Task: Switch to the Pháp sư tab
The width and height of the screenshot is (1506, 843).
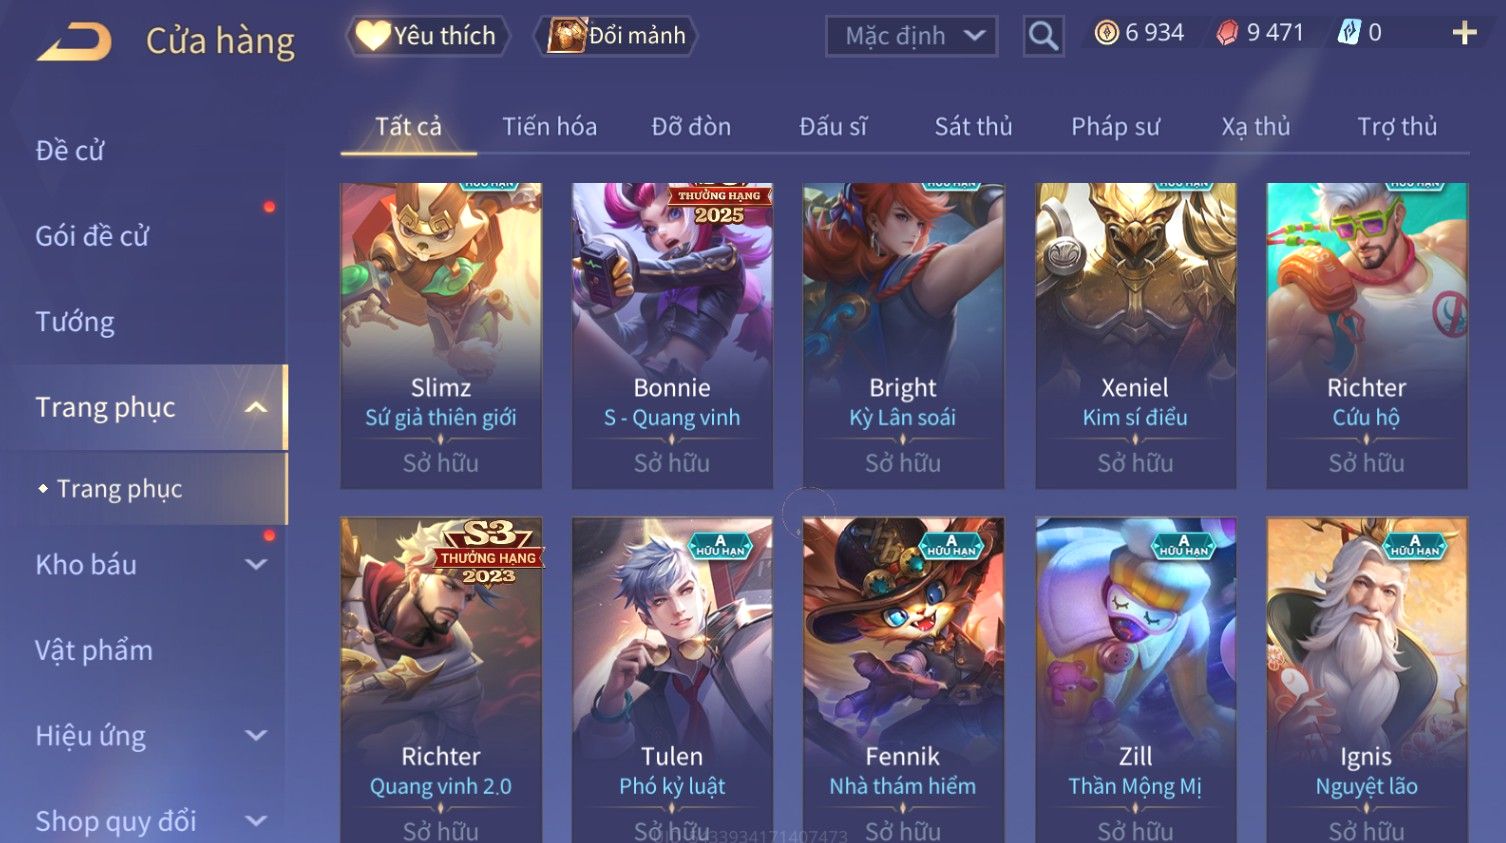Action: tap(1115, 127)
